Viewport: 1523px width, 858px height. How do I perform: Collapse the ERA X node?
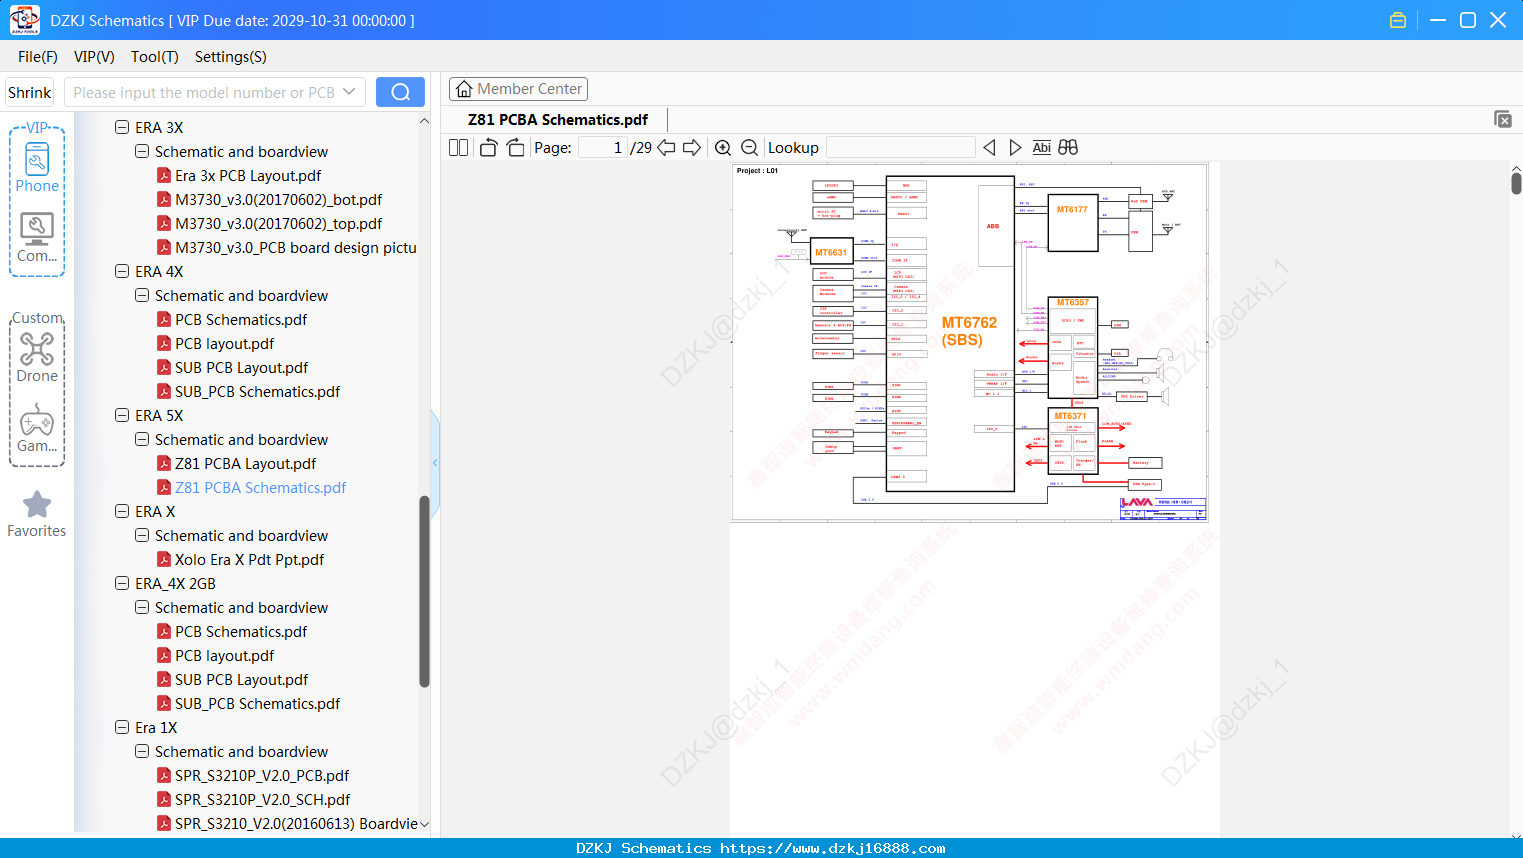click(122, 511)
